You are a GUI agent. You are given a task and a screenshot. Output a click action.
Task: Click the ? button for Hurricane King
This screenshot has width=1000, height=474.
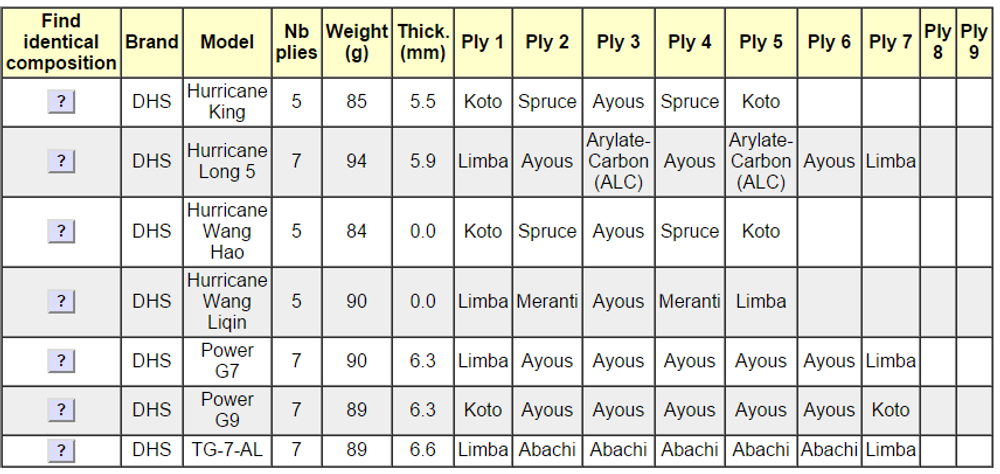click(x=61, y=102)
